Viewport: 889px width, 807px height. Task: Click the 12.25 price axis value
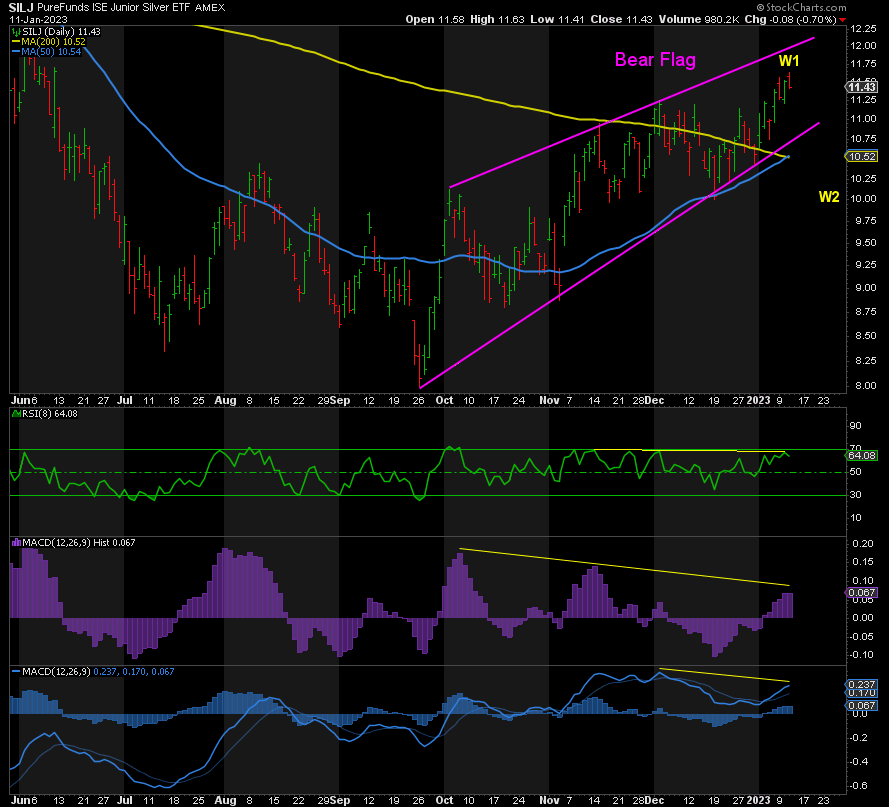(x=863, y=28)
